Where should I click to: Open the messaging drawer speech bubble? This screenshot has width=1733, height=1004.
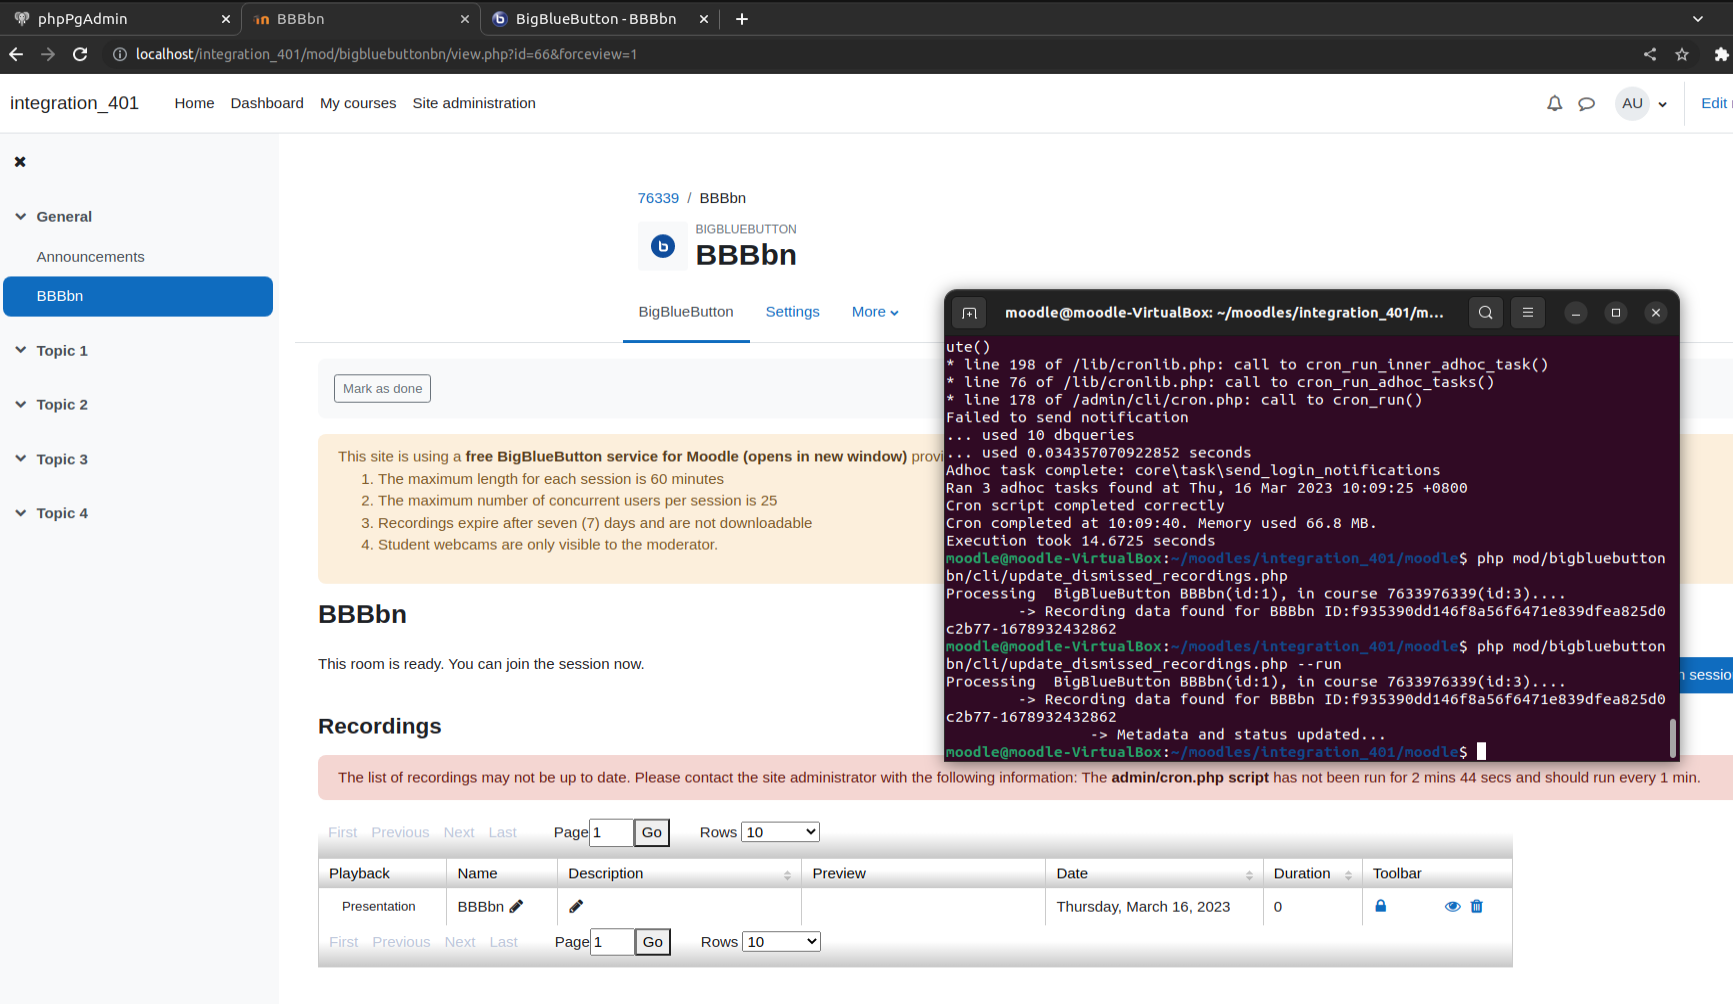[1586, 103]
